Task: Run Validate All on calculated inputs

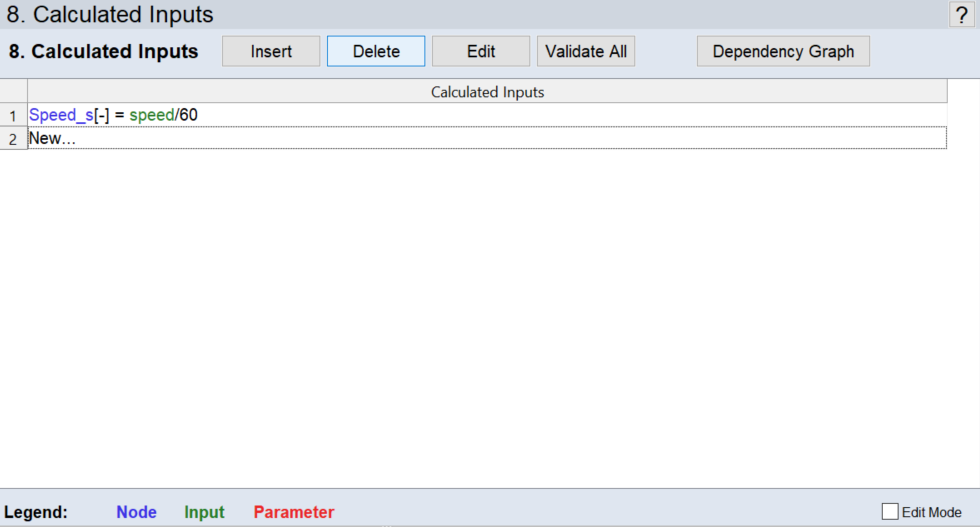Action: 586,51
